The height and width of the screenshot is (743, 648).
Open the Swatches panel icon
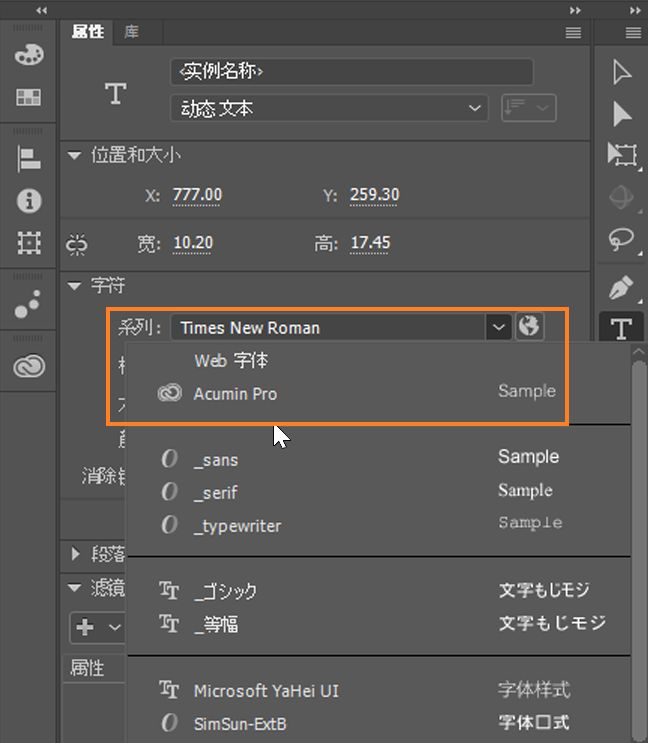pyautogui.click(x=28, y=97)
